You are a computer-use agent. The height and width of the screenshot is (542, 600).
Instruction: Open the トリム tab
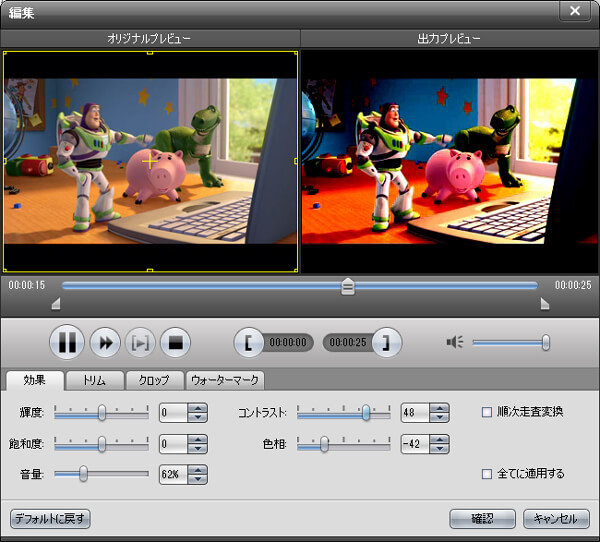(x=95, y=380)
